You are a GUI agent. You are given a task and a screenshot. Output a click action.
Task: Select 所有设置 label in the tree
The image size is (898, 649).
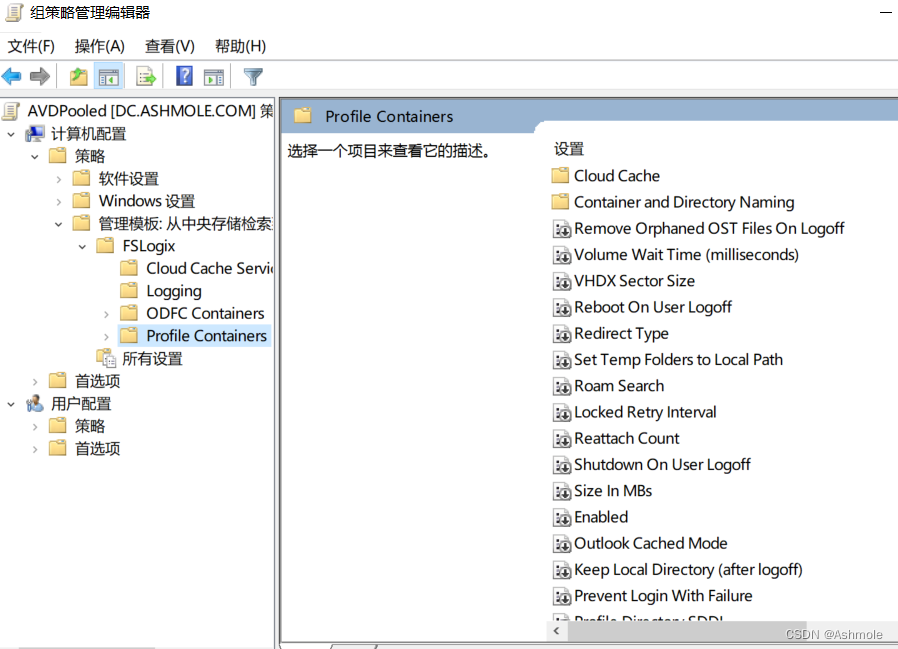pyautogui.click(x=152, y=359)
